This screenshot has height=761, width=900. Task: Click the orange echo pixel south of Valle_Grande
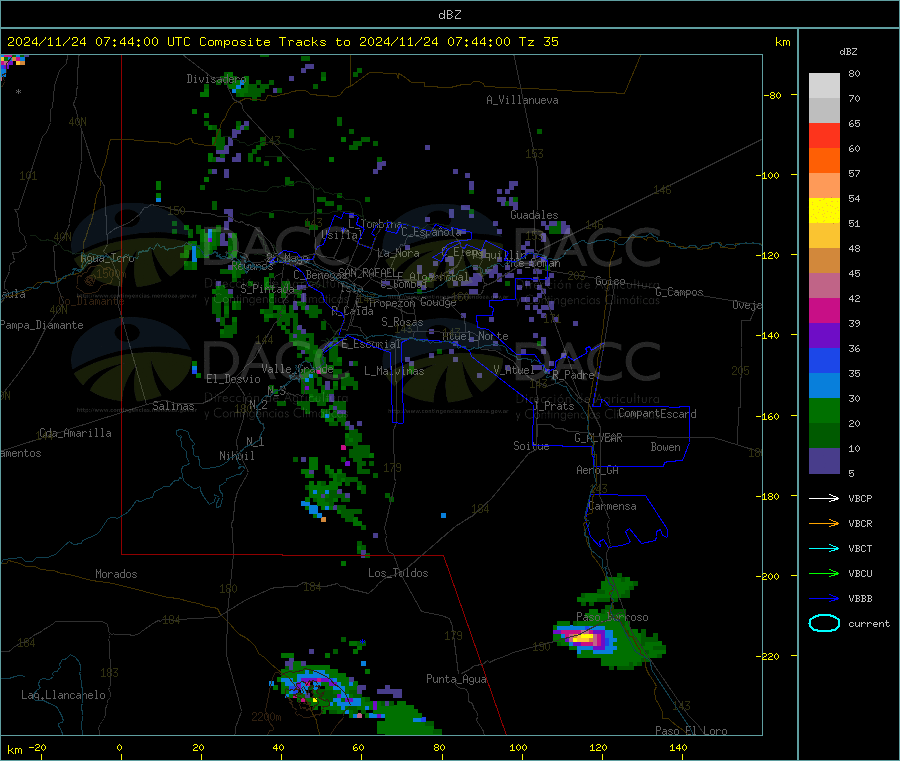(324, 519)
